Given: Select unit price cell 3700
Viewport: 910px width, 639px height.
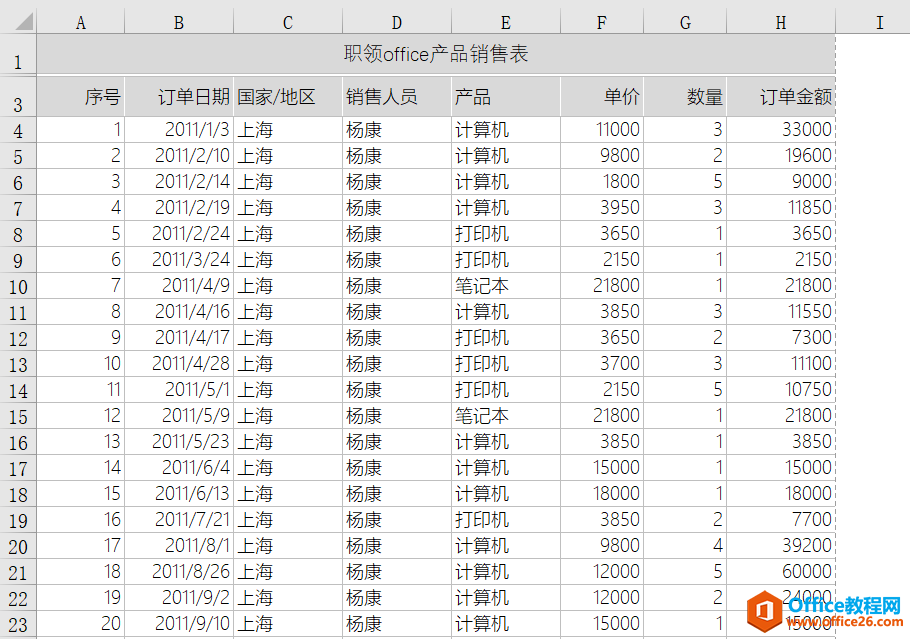Looking at the screenshot, I should pos(602,363).
